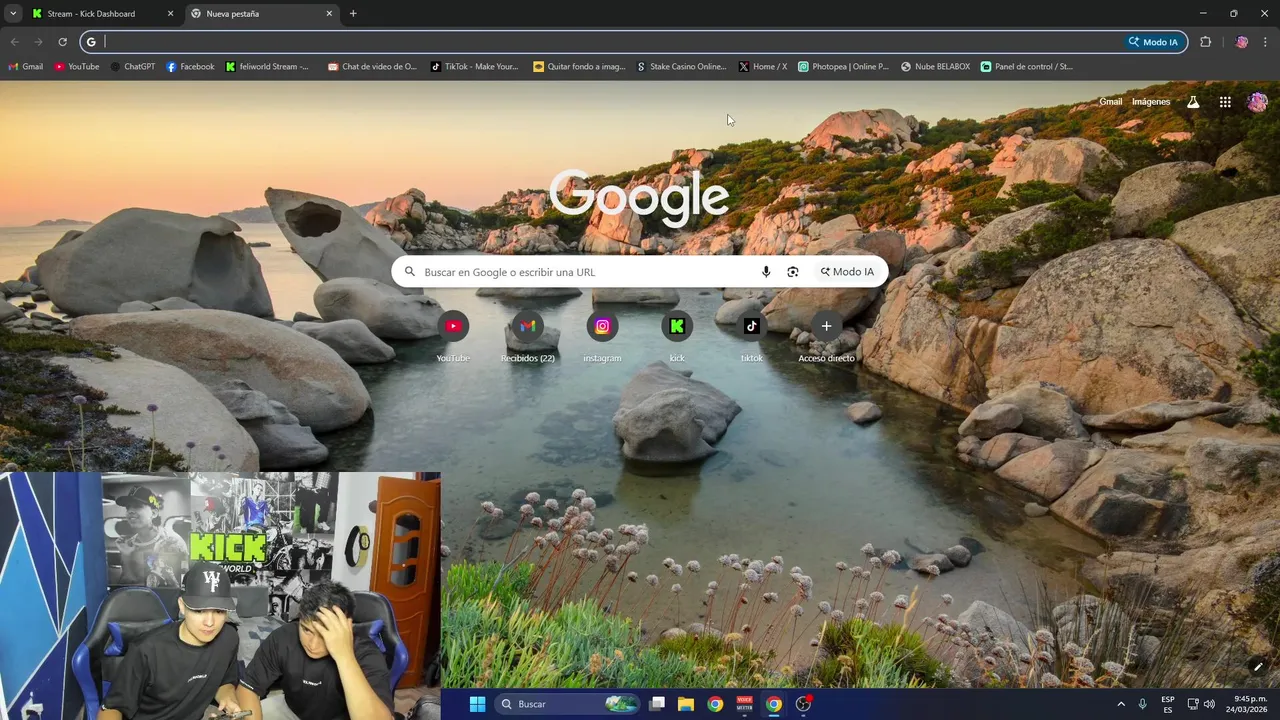
Task: Click the Gmail link at page top right
Action: click(x=1110, y=102)
